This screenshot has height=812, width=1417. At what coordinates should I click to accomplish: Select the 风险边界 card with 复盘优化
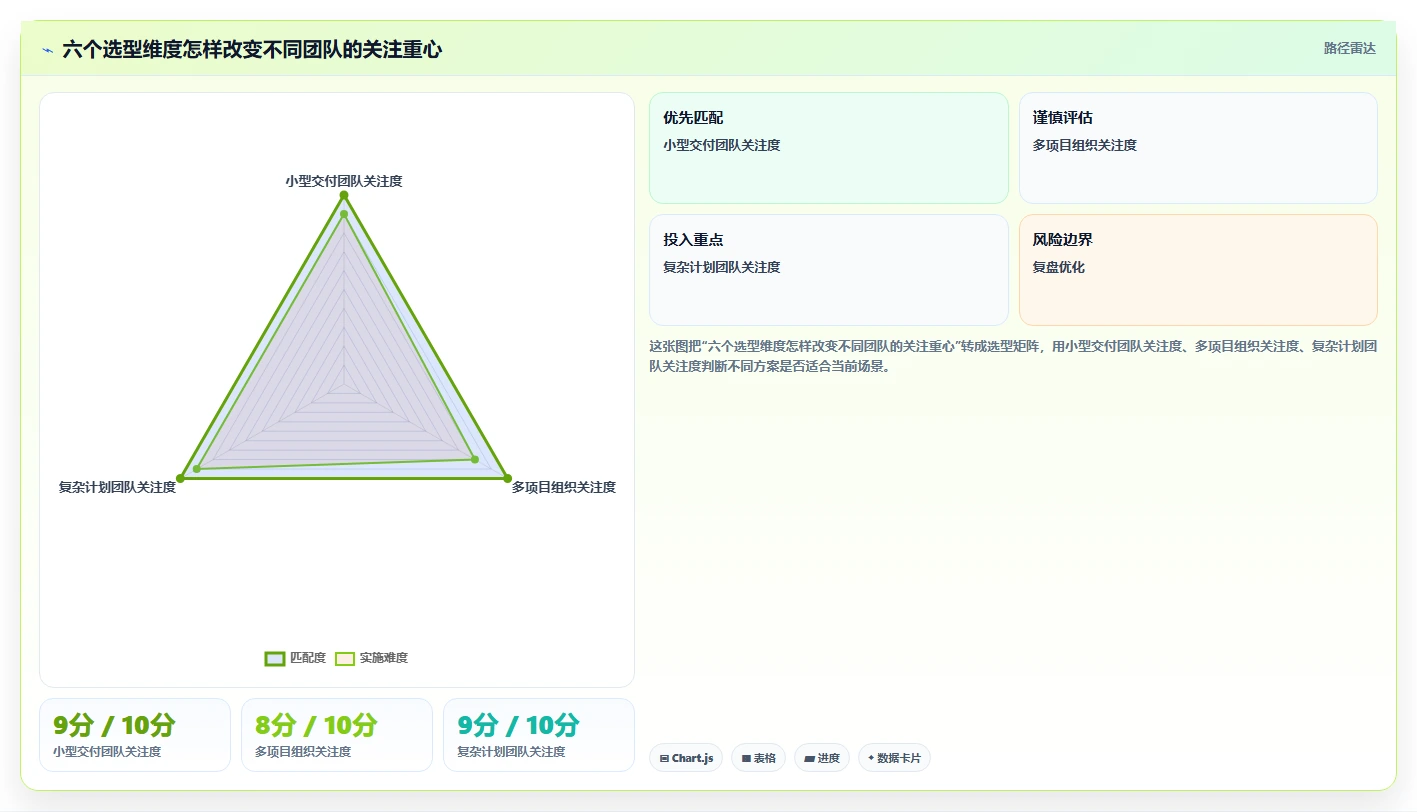(x=1198, y=270)
